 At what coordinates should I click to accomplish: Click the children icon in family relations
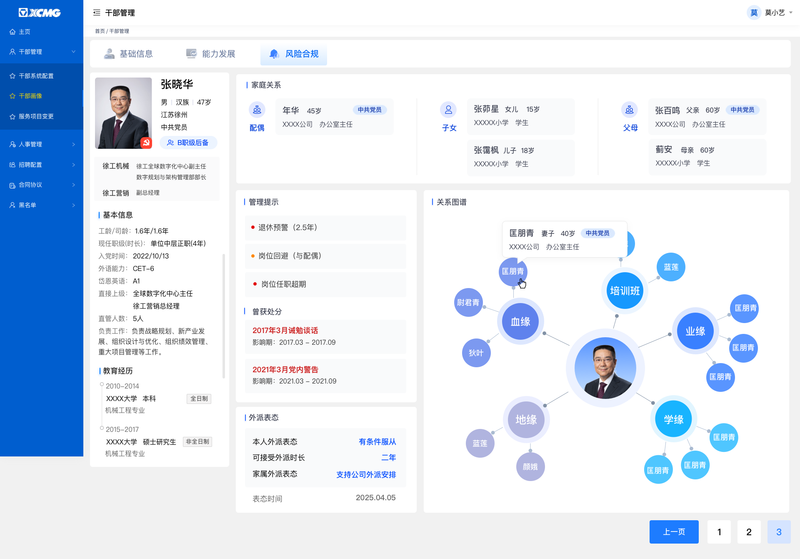pos(448,110)
